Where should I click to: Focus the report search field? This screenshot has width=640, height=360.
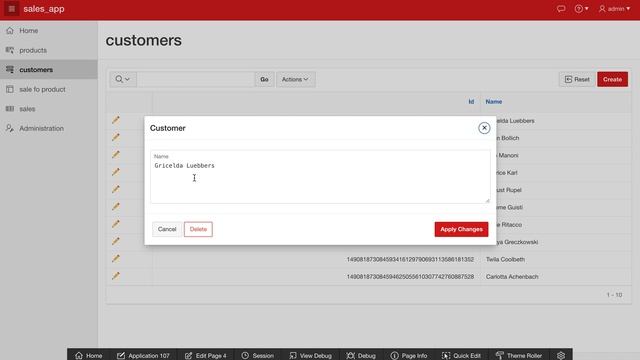196,79
